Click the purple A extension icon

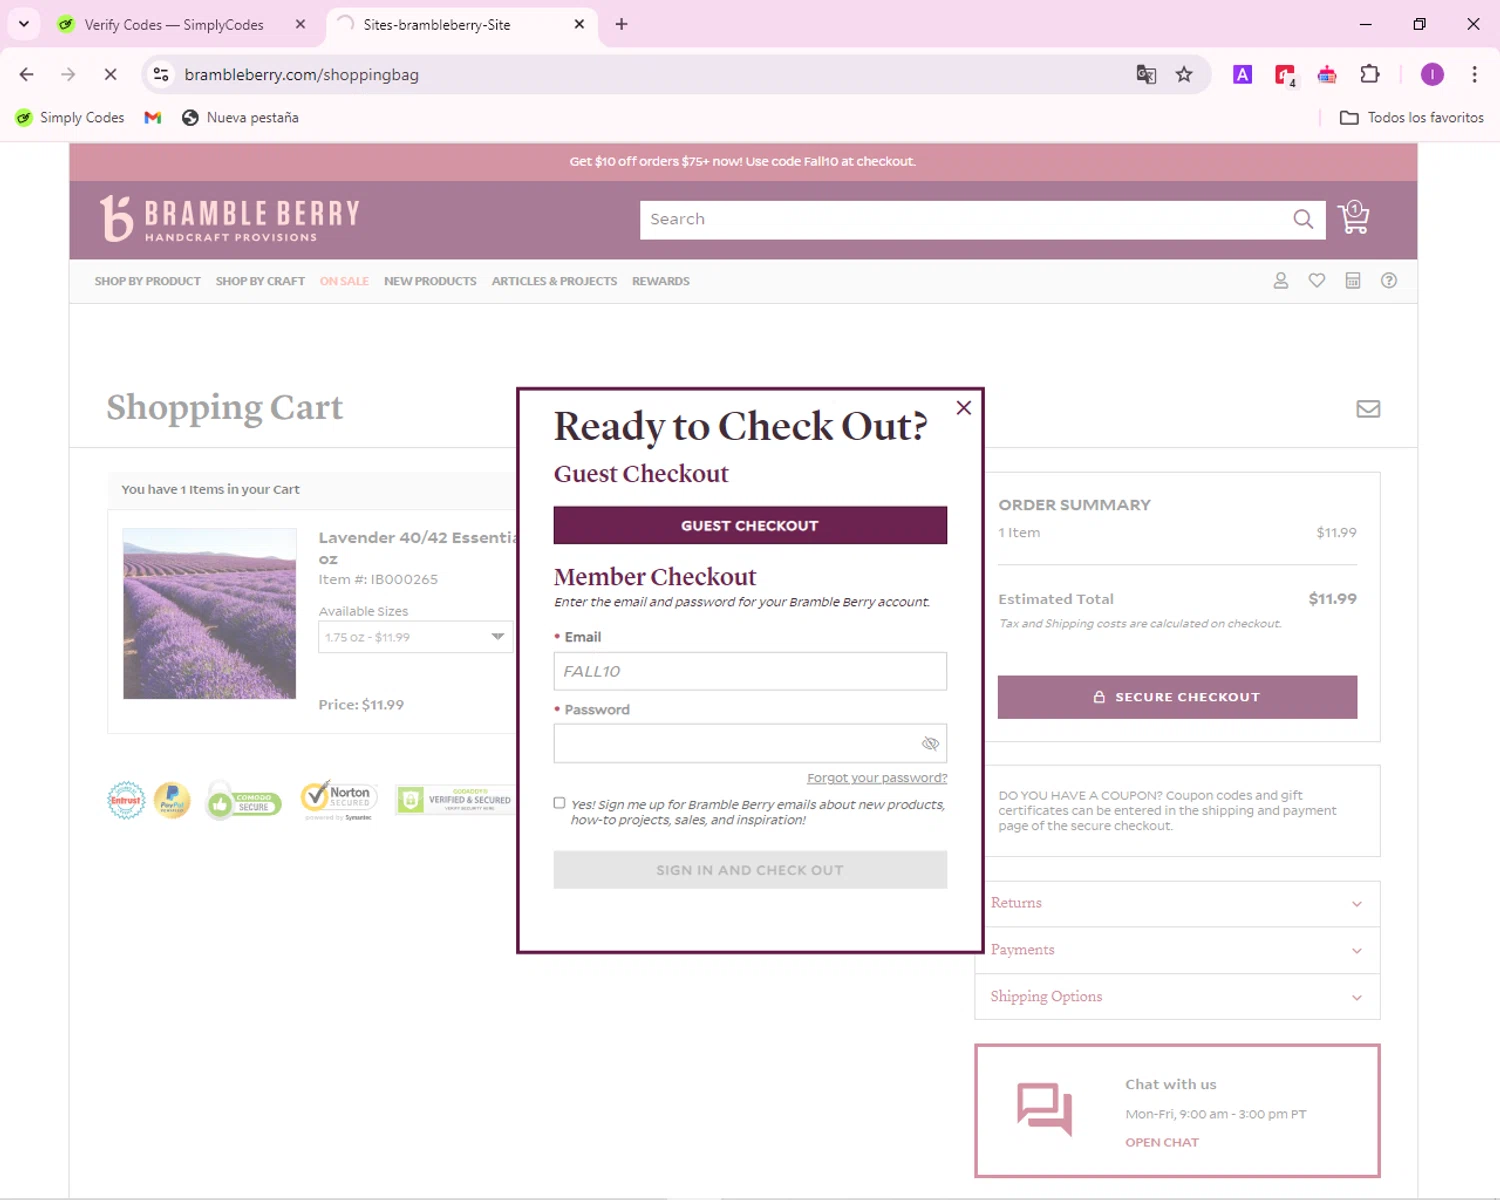[x=1242, y=74]
